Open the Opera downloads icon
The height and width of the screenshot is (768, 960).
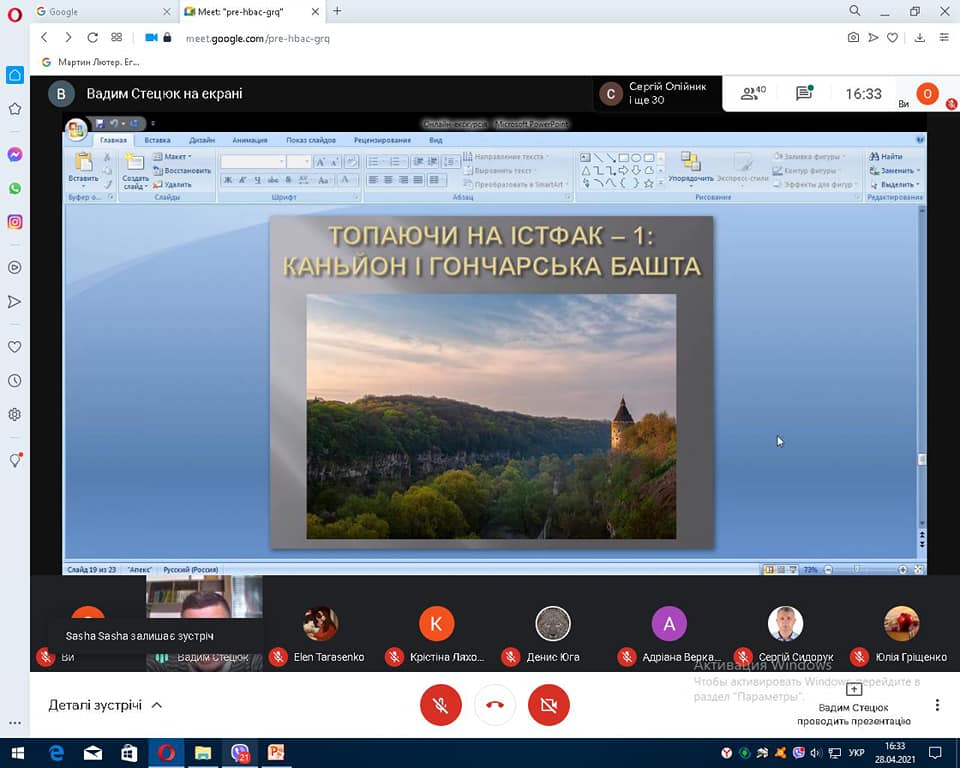pyautogui.click(x=920, y=38)
